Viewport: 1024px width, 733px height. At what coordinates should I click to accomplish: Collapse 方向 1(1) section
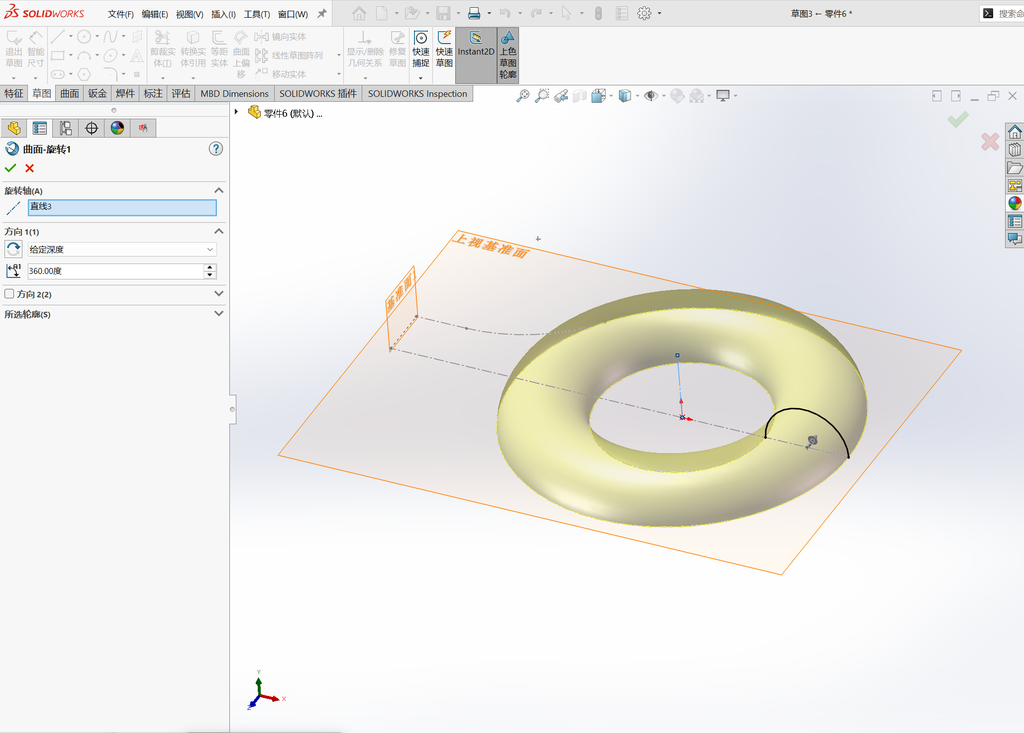coord(219,231)
